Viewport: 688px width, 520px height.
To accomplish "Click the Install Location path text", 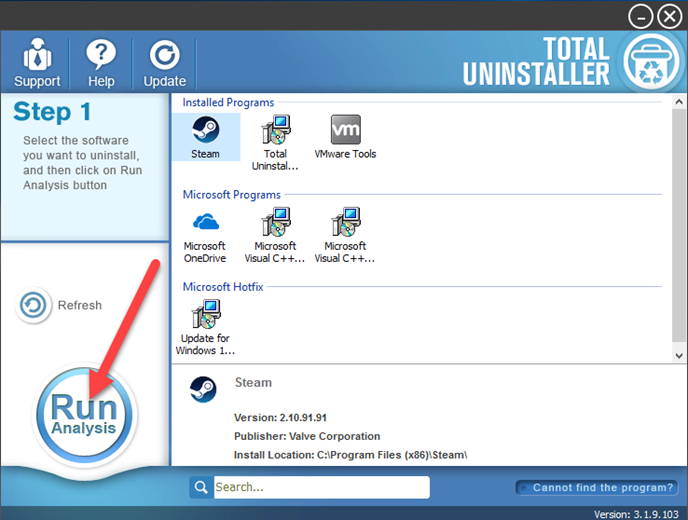I will [351, 455].
